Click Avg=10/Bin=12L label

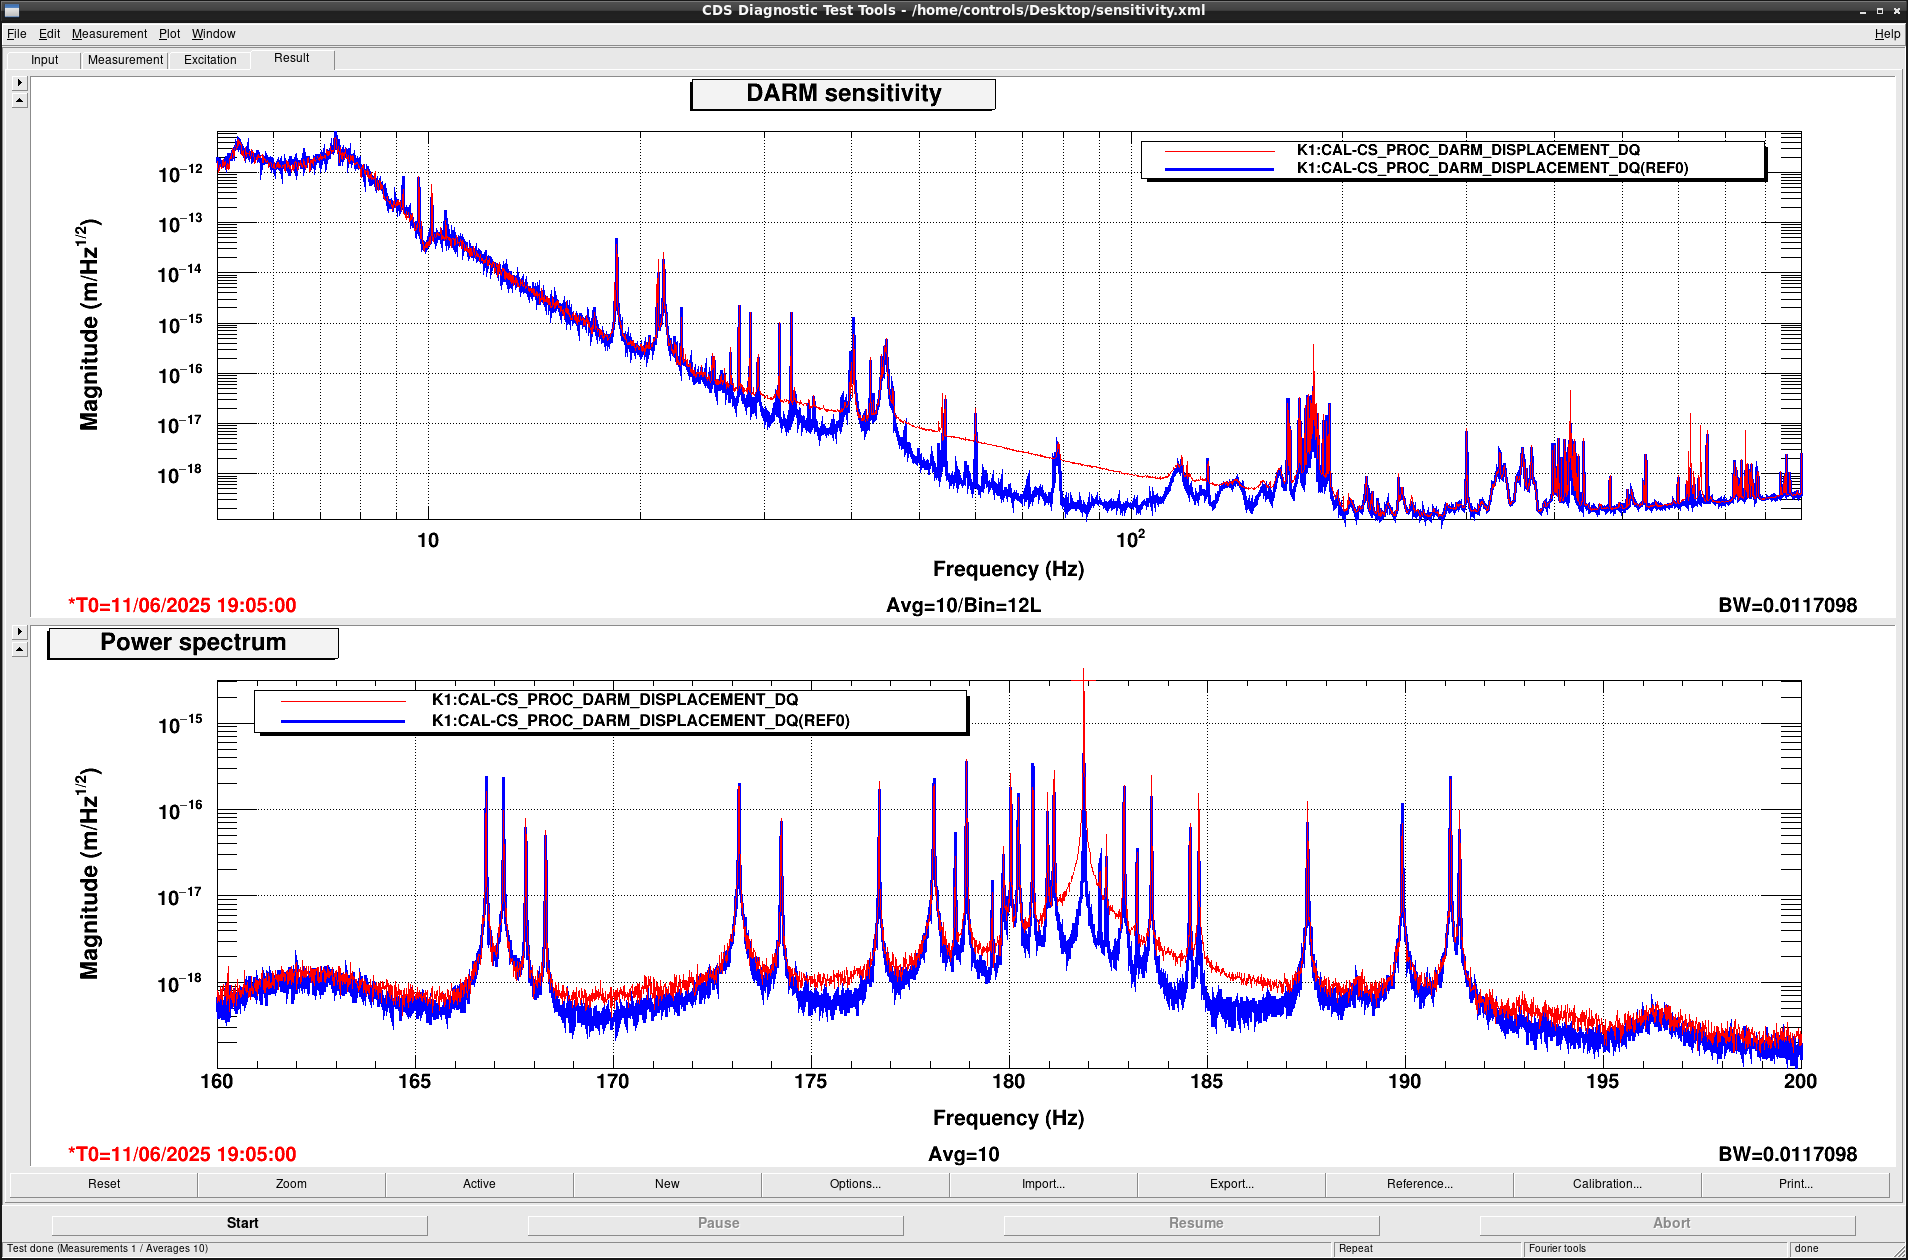pos(963,605)
